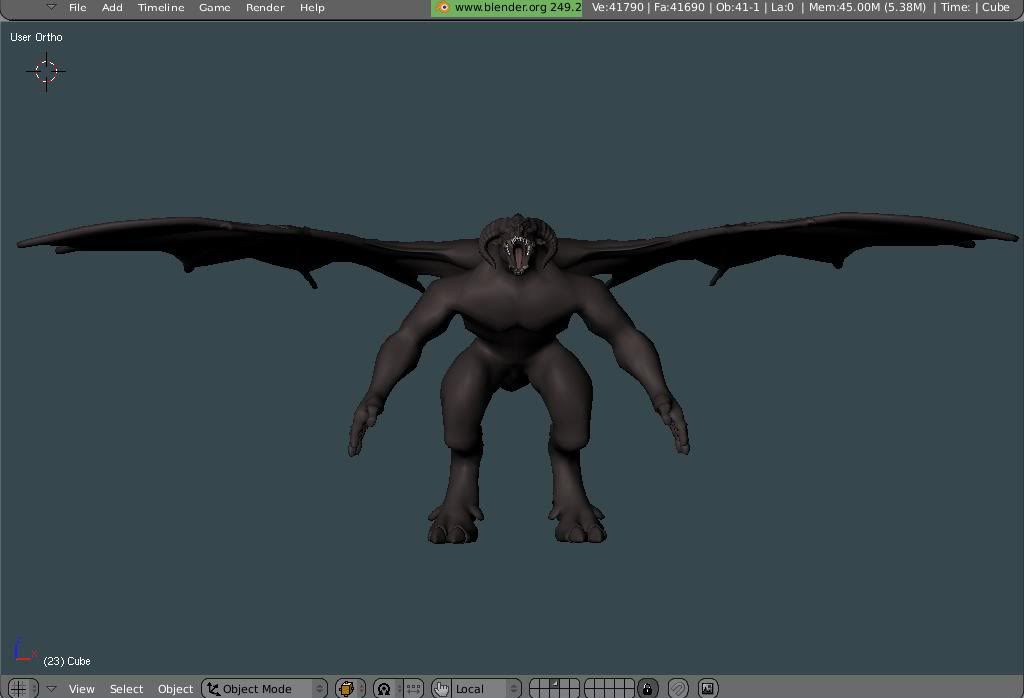Click the snap magnet icon
Screen dimensions: 1024x698
click(x=678, y=688)
